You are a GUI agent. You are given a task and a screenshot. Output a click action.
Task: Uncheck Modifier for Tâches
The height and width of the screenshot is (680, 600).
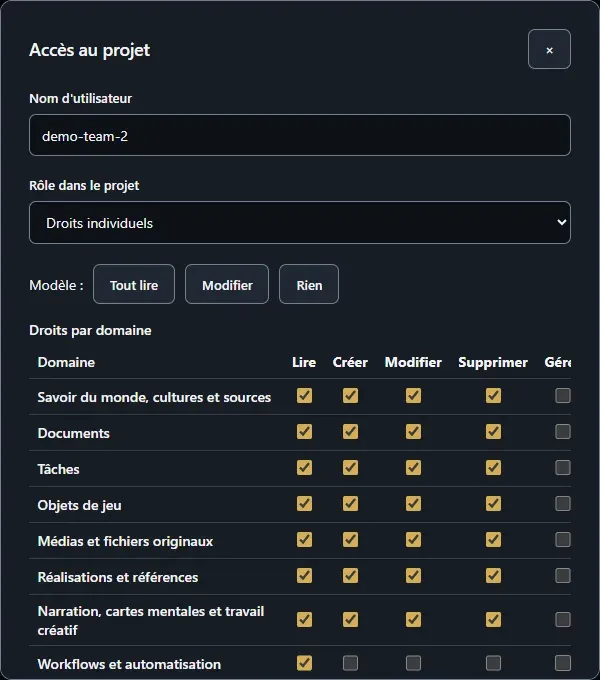coord(413,468)
